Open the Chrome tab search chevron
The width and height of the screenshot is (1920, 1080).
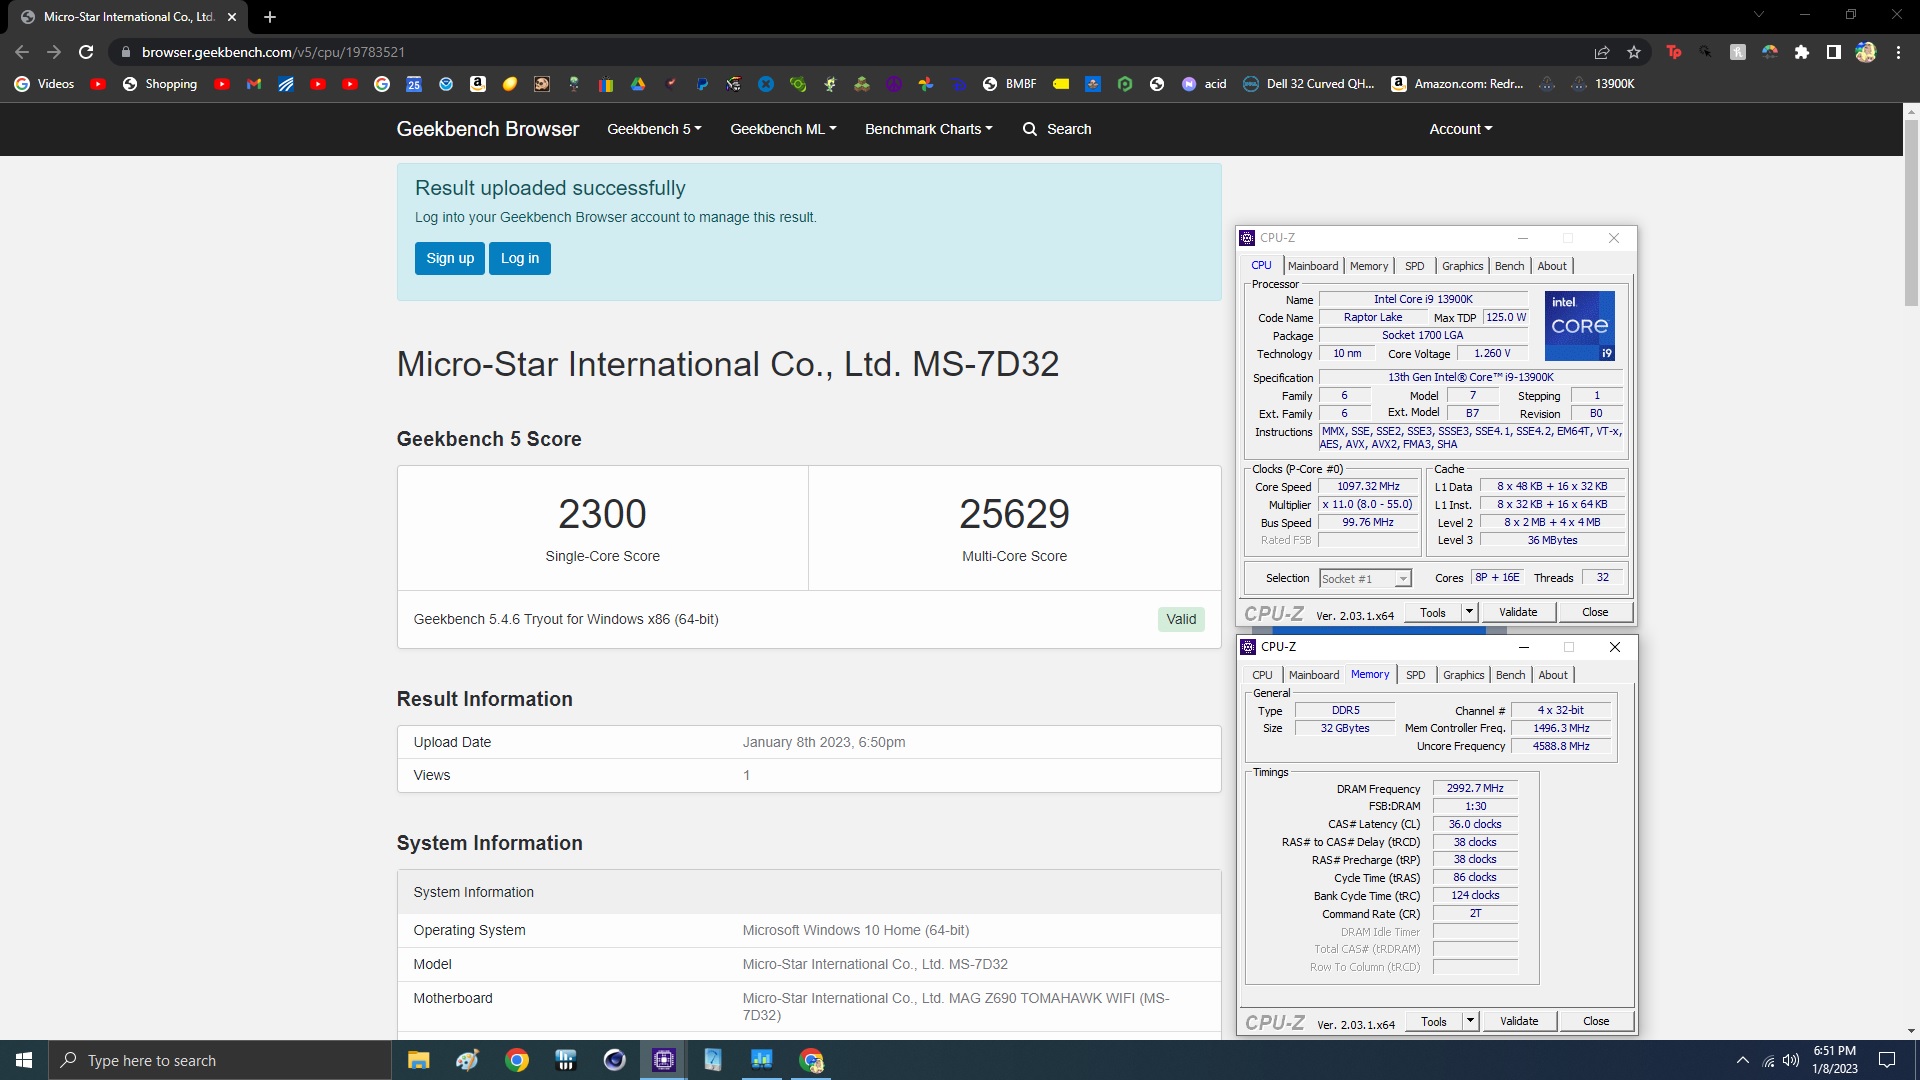click(x=1758, y=15)
